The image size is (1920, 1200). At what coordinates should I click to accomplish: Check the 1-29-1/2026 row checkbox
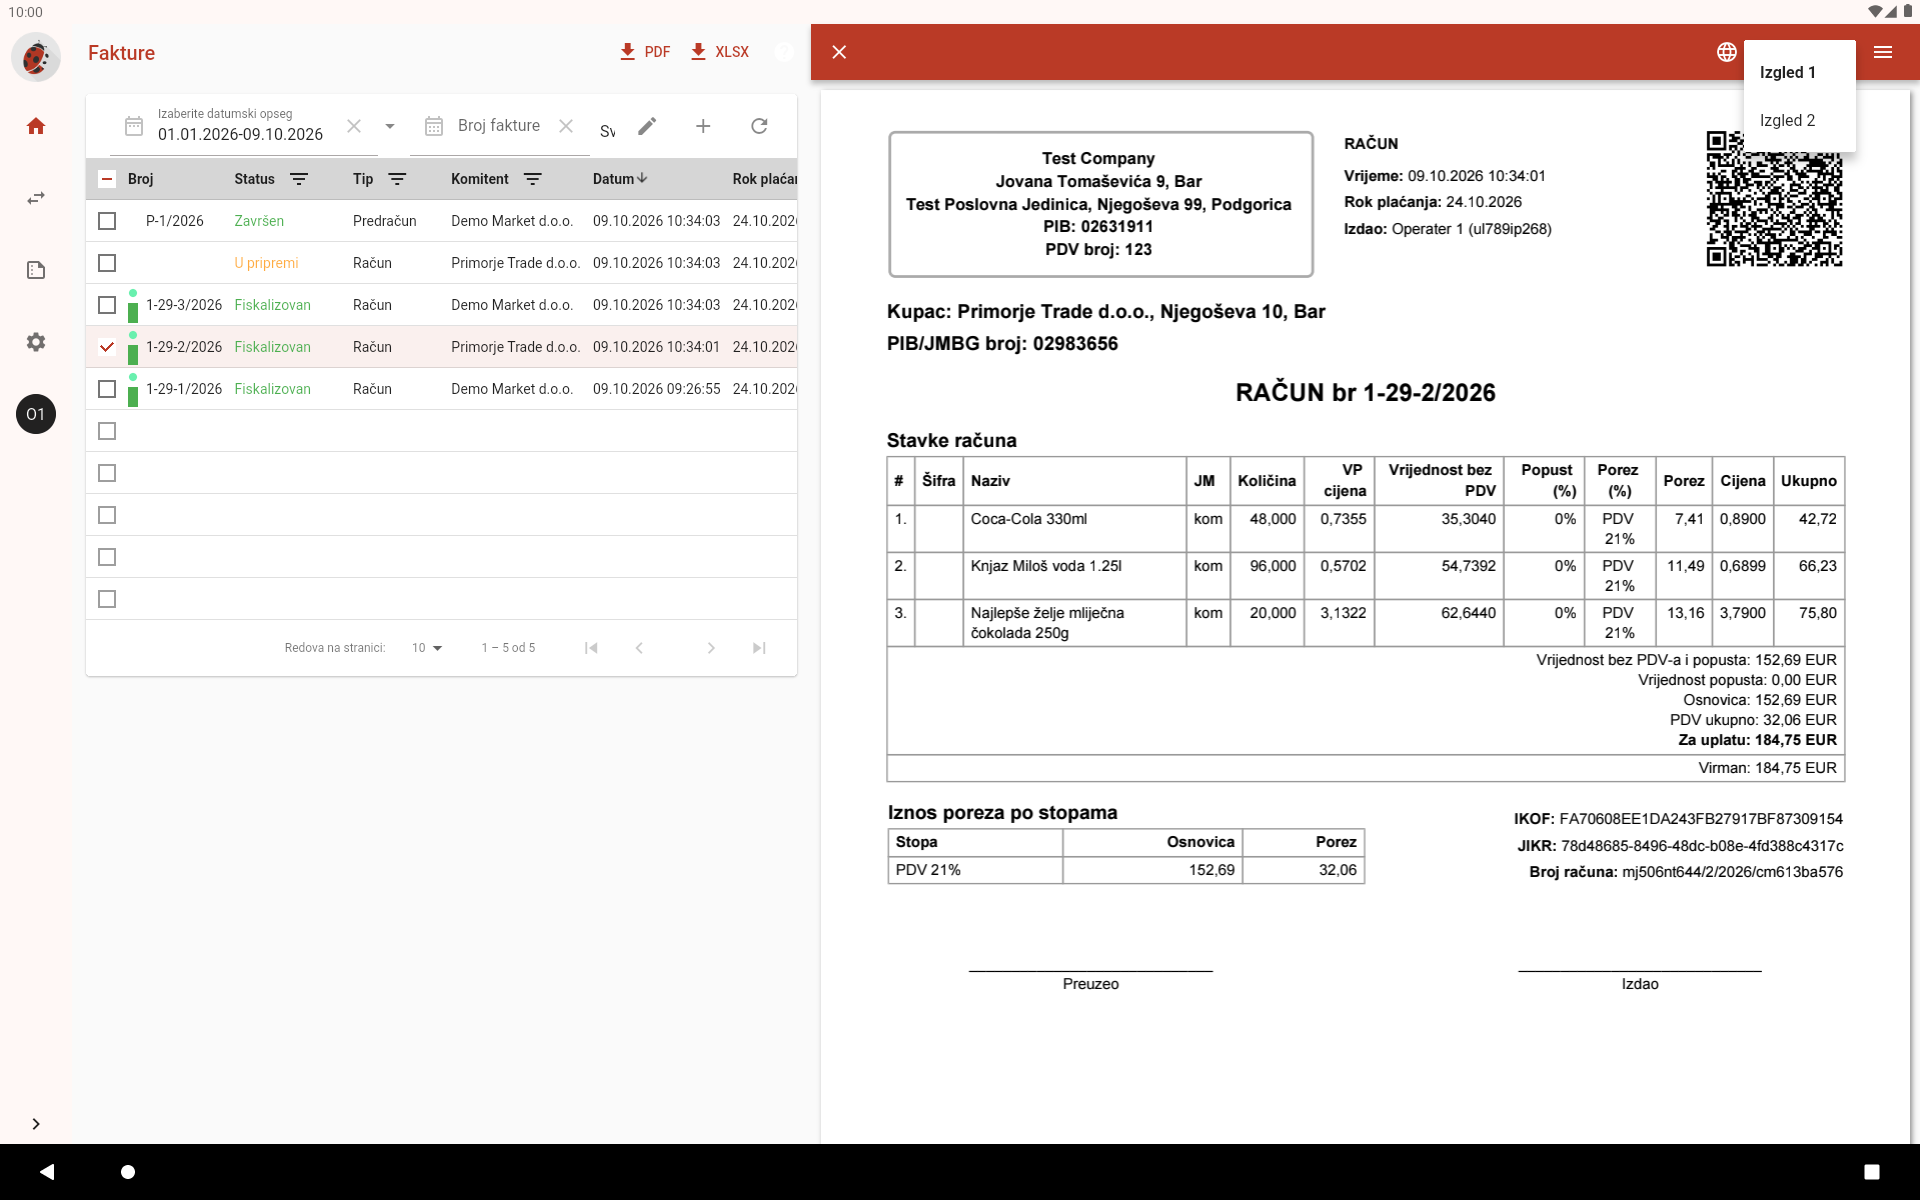107,389
